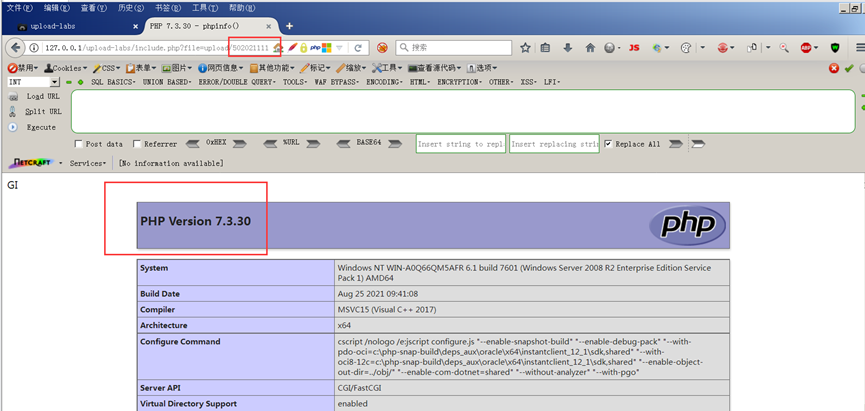Click the php icon in the address bar

315,48
